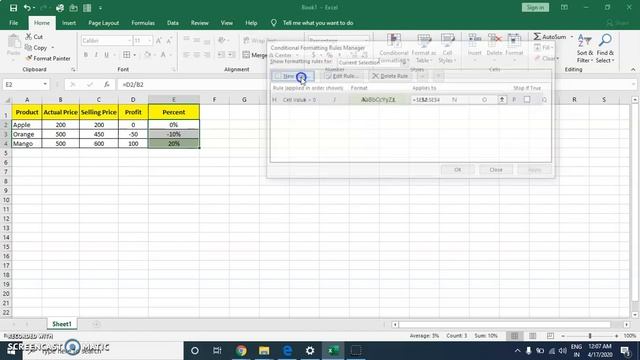Click Tell me lightbulb icon
This screenshot has width=640, height=360.
point(273,23)
